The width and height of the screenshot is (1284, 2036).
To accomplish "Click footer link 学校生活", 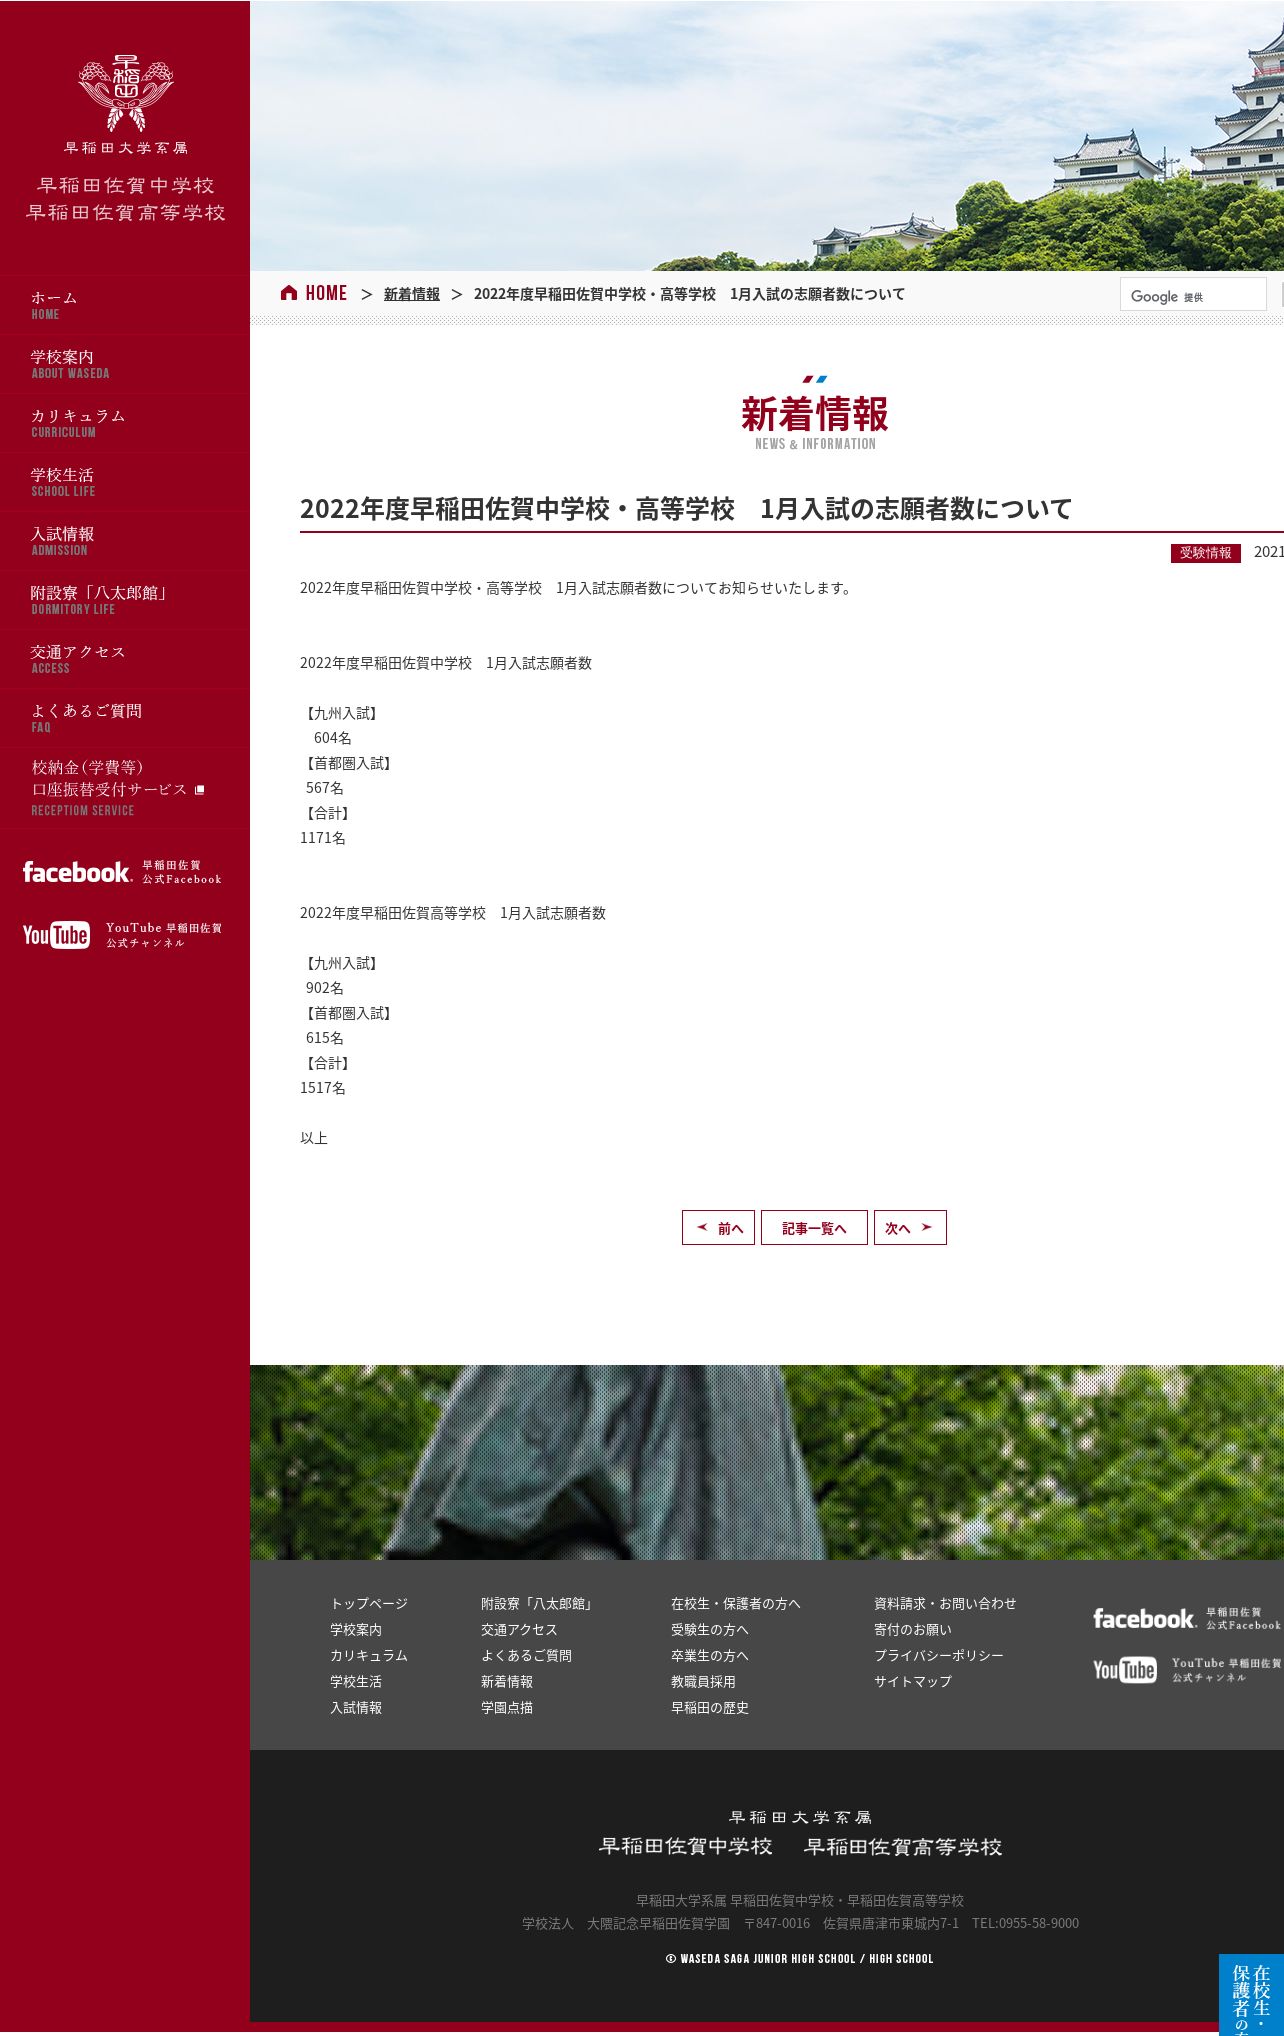I will pyautogui.click(x=356, y=1681).
